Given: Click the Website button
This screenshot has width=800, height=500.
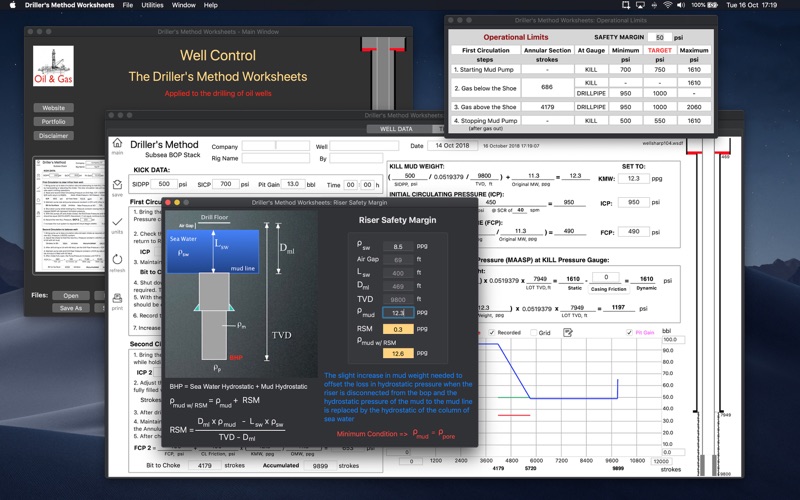Looking at the screenshot, I should [x=54, y=108].
